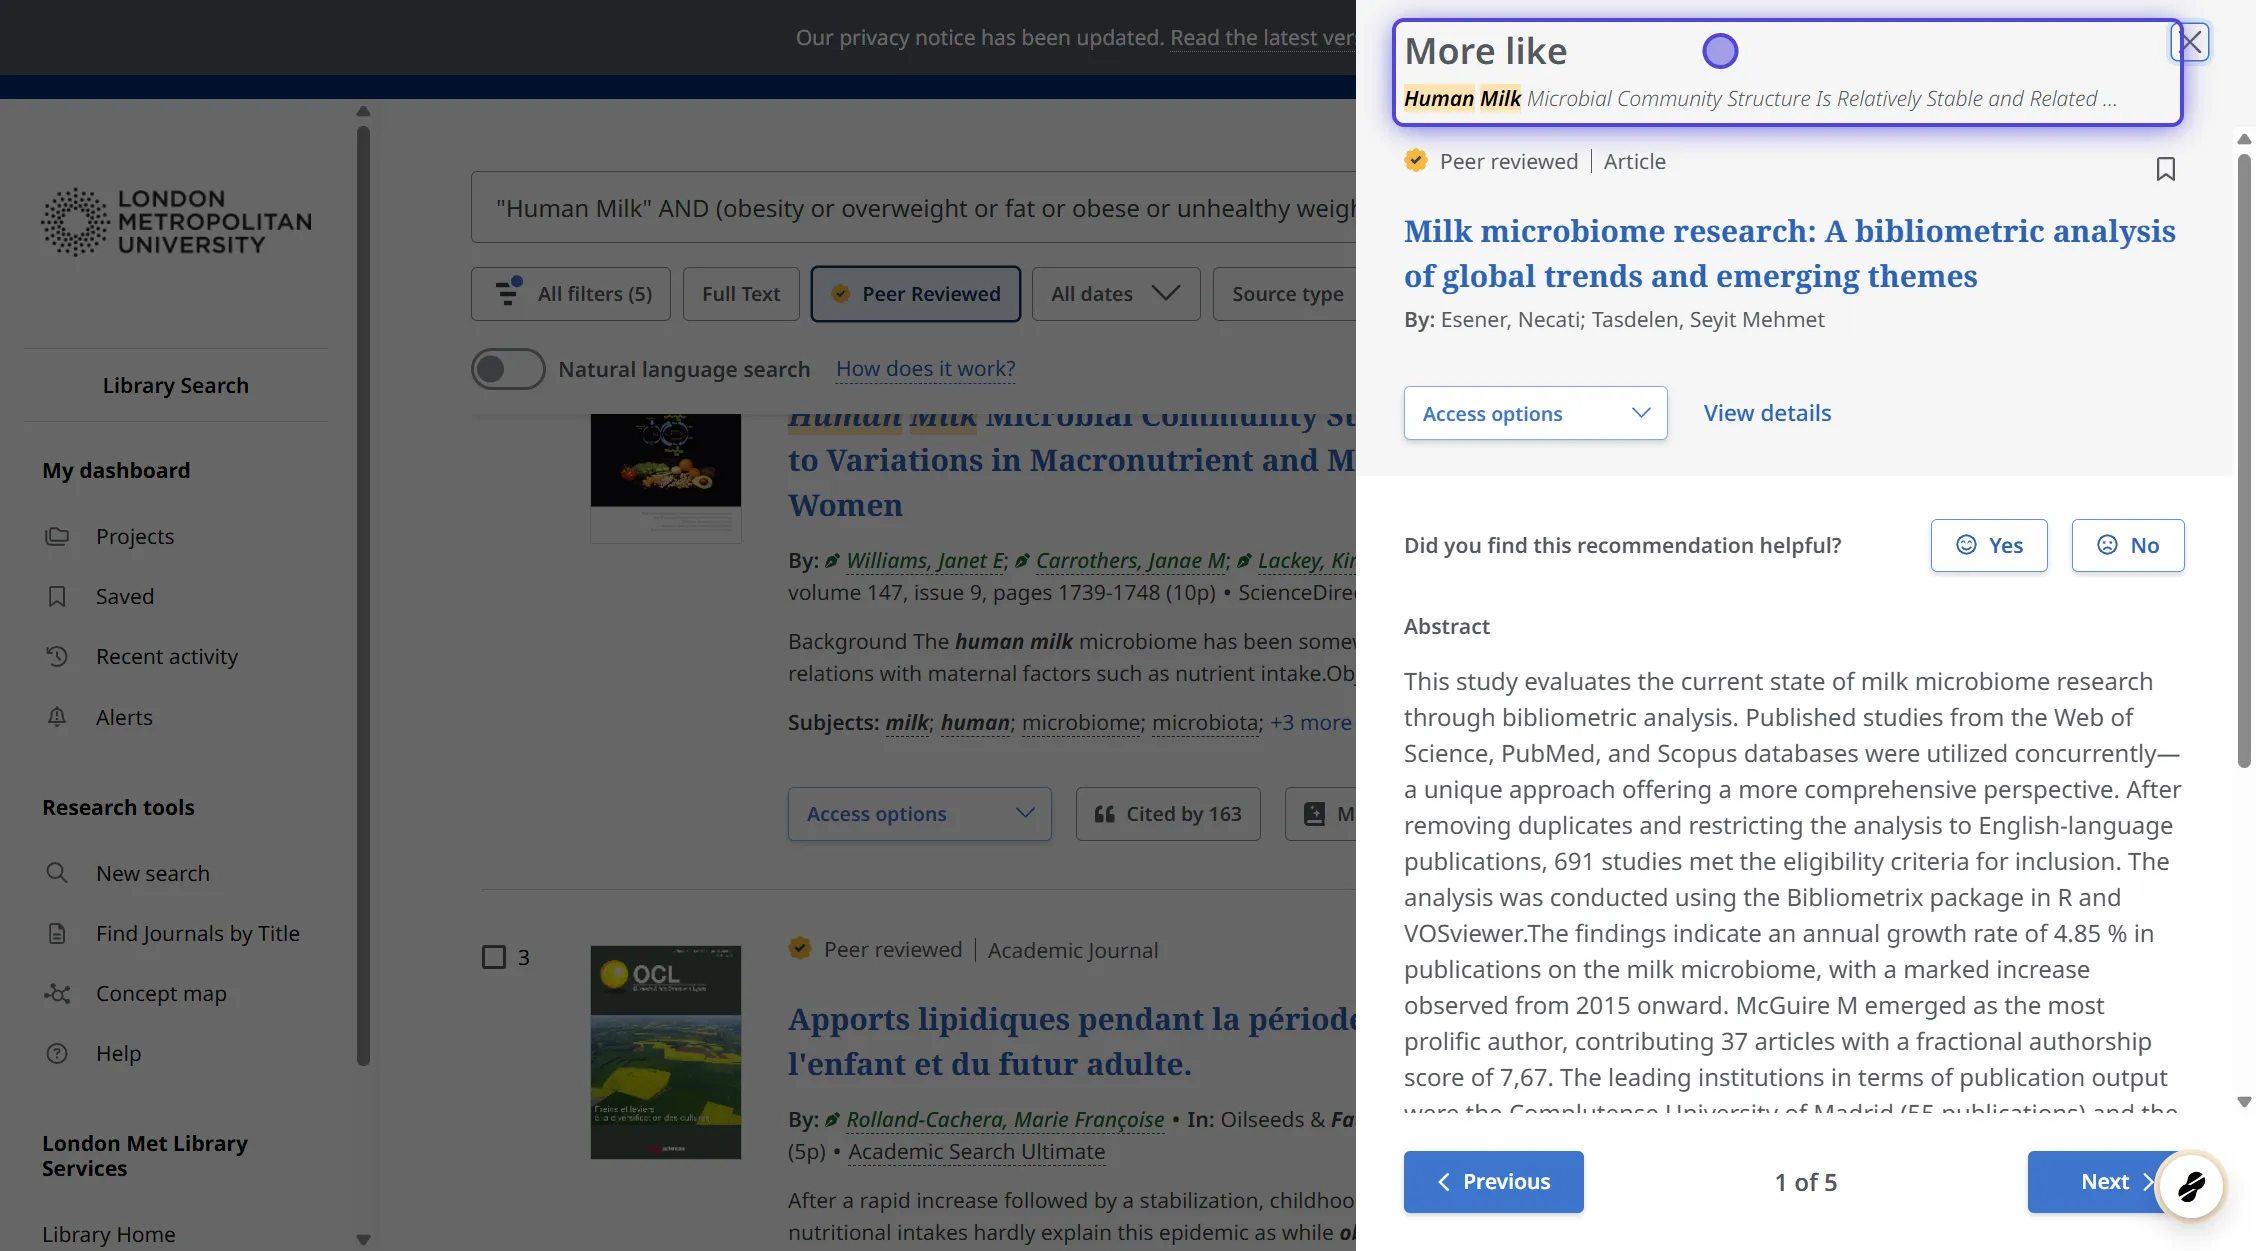
Task: Open Library Search section
Action: click(176, 385)
